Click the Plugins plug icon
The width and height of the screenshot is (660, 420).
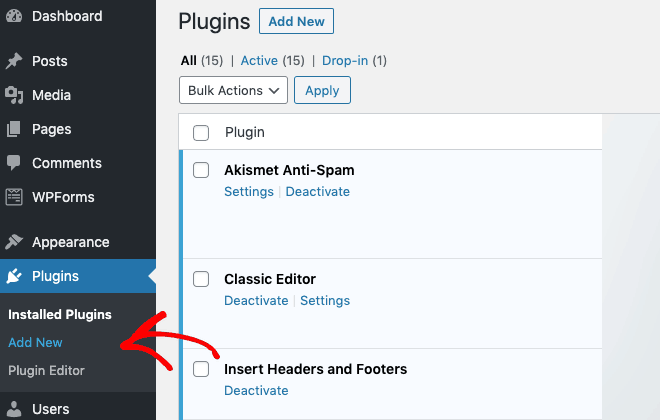tap(14, 276)
